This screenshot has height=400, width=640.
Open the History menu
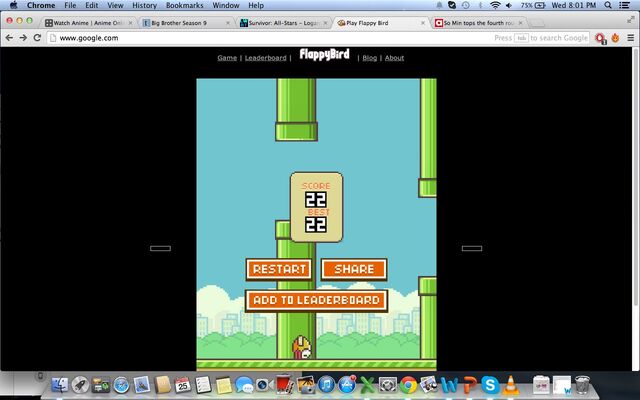[144, 5]
